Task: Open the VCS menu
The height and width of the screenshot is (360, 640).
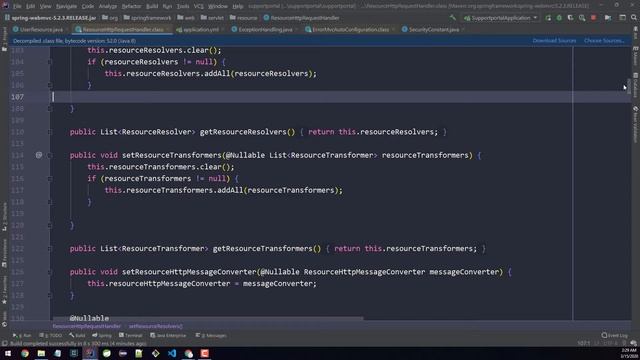Action: click(x=199, y=6)
